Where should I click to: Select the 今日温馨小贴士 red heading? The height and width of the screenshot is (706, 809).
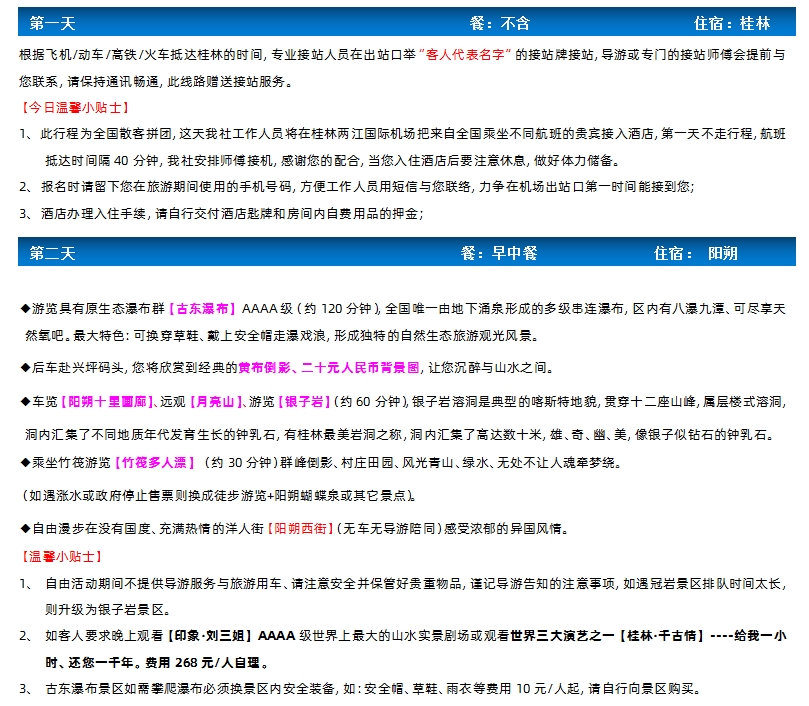(75, 106)
